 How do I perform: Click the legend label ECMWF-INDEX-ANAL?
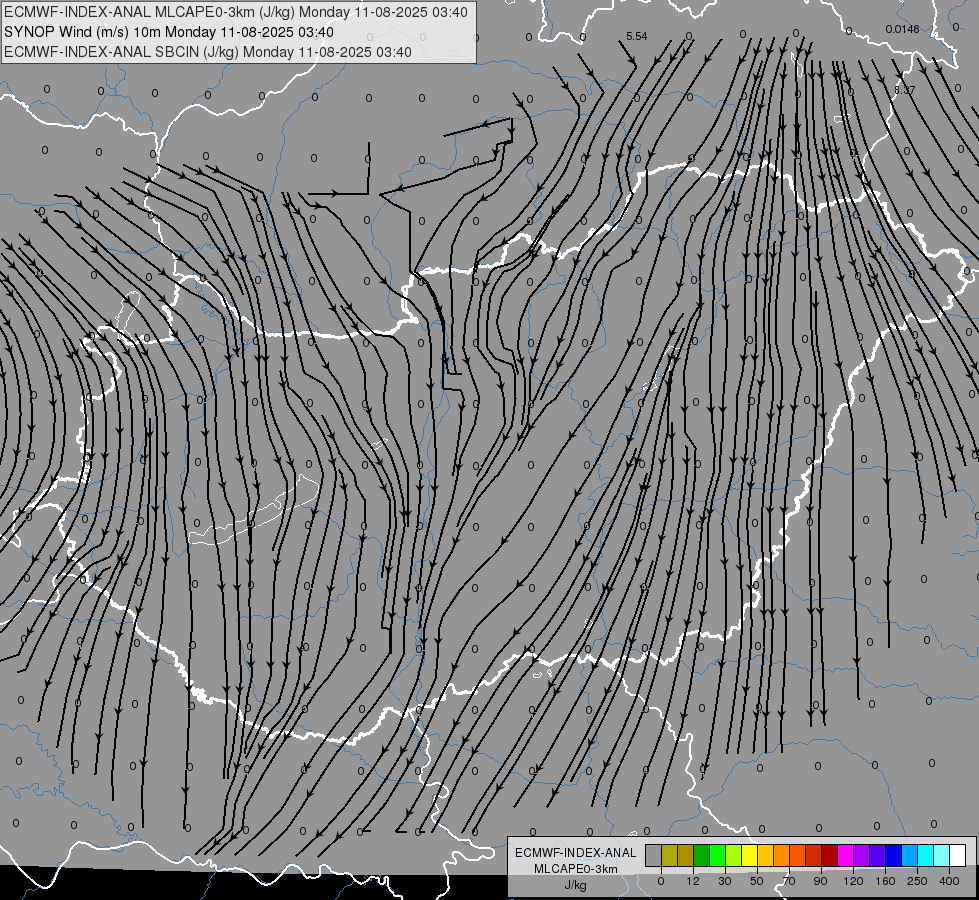click(x=575, y=853)
